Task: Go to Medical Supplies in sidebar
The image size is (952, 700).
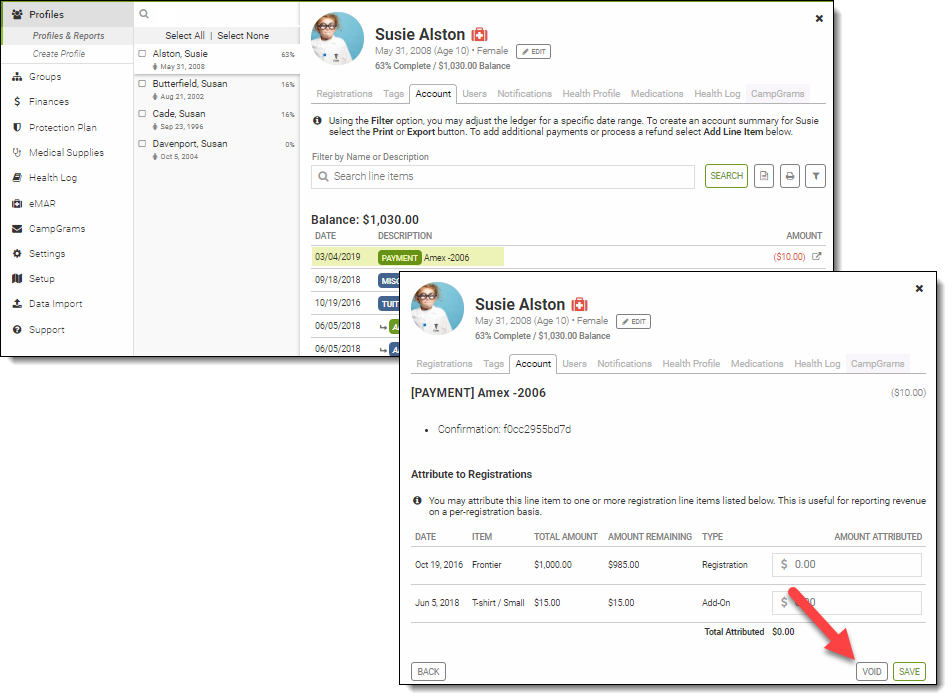Action: point(66,153)
